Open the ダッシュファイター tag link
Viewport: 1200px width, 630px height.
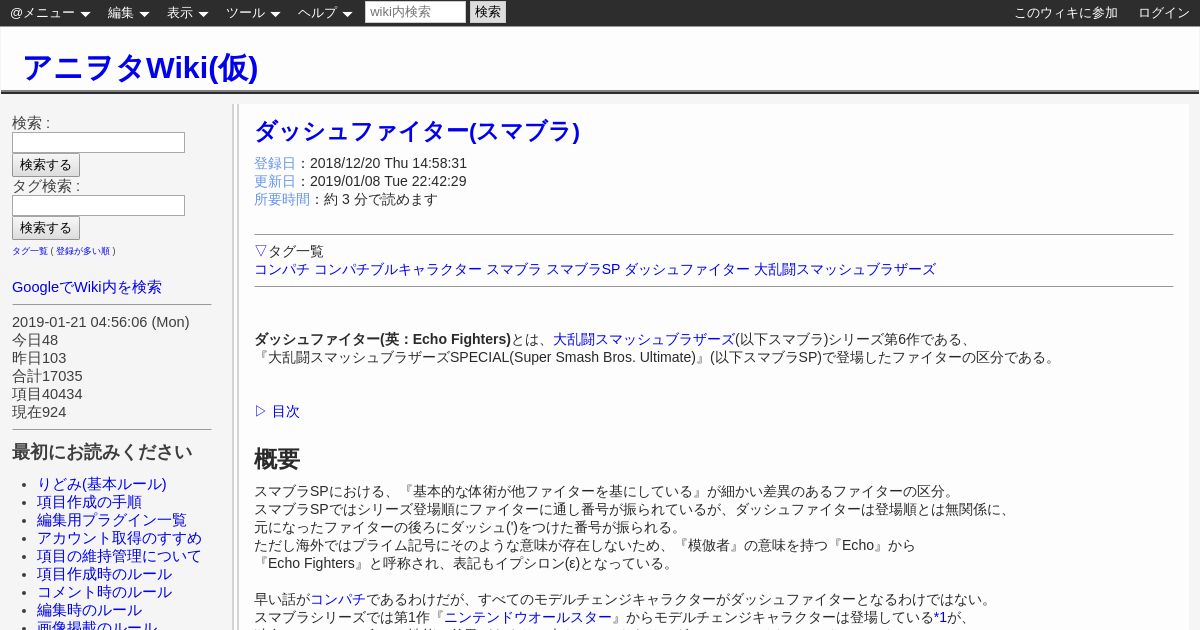(x=687, y=269)
